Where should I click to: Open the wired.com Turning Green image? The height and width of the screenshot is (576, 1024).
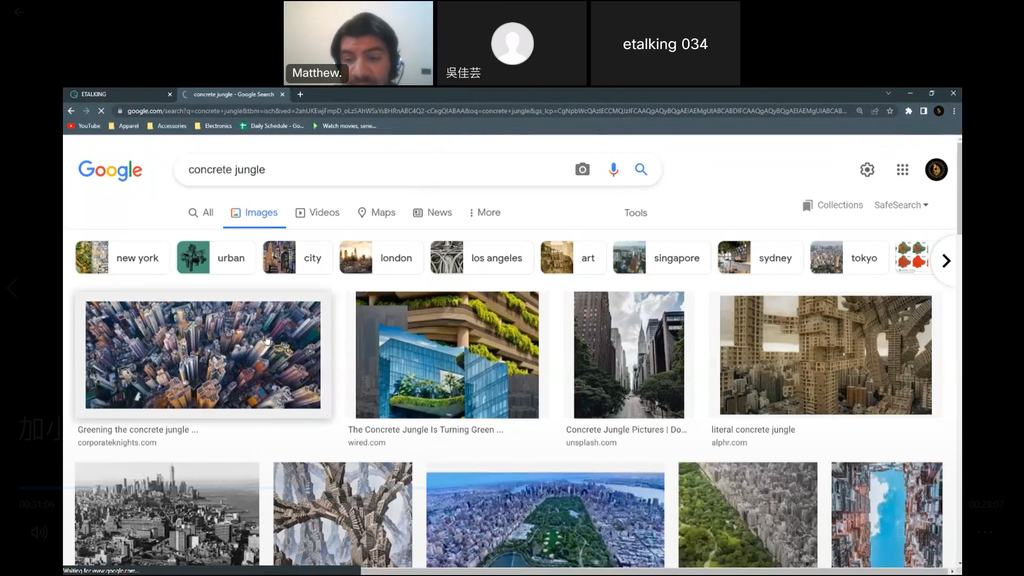(447, 355)
